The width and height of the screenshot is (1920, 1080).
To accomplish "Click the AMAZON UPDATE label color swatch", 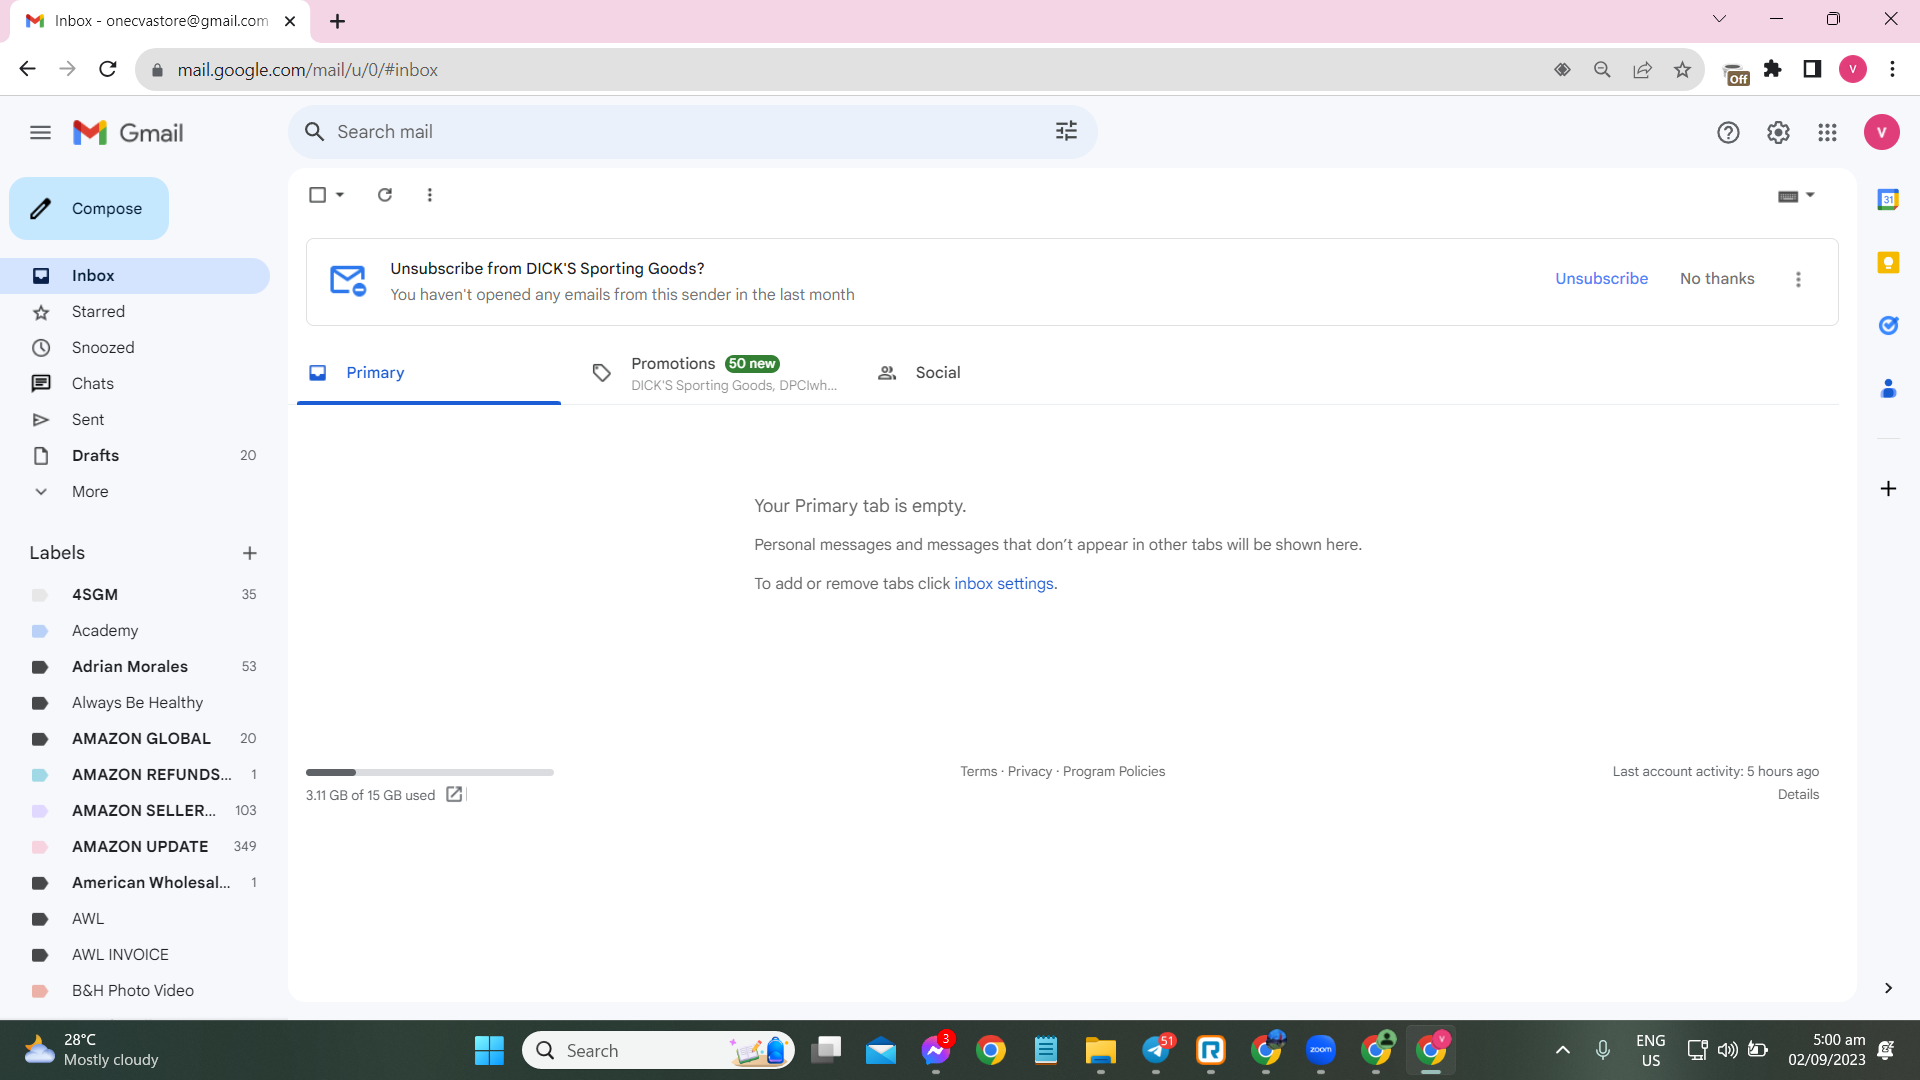I will point(40,847).
